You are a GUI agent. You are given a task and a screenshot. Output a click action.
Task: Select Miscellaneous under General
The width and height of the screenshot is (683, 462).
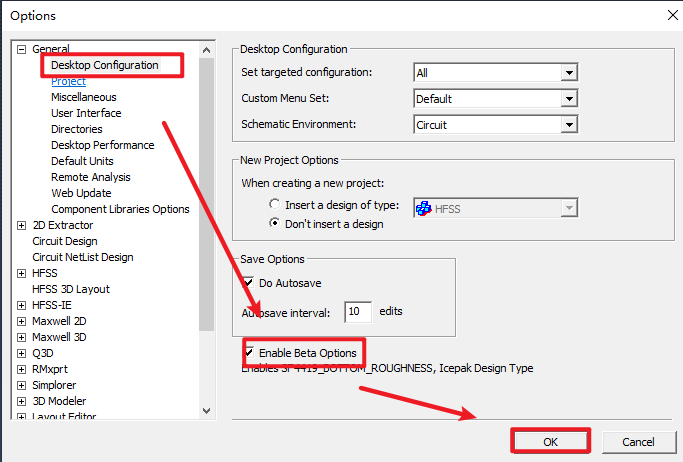pos(84,97)
